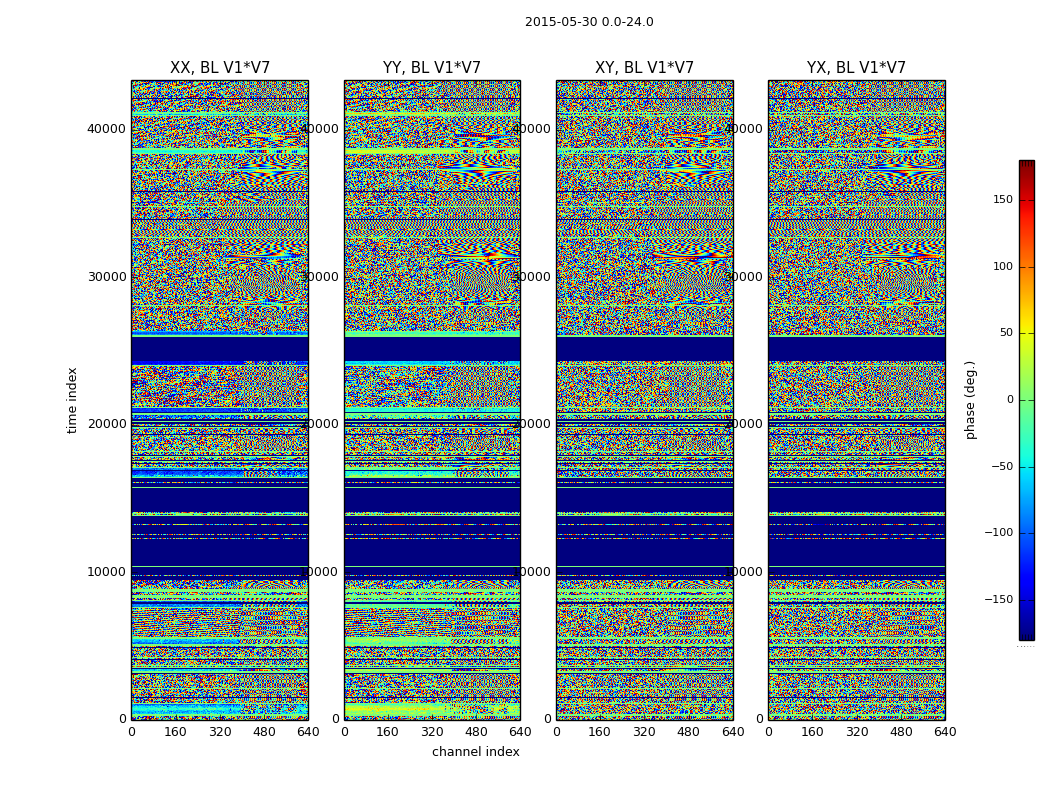The image size is (1050, 800).
Task: Click the YX, BL V1*V7 subplot title
Action: click(x=856, y=68)
